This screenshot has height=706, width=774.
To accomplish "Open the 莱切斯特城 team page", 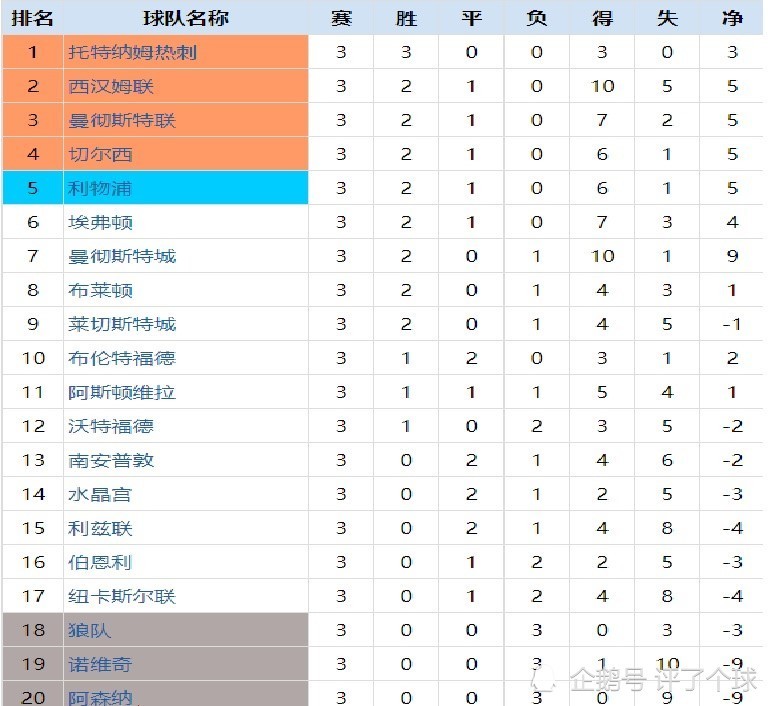I will 122,324.
